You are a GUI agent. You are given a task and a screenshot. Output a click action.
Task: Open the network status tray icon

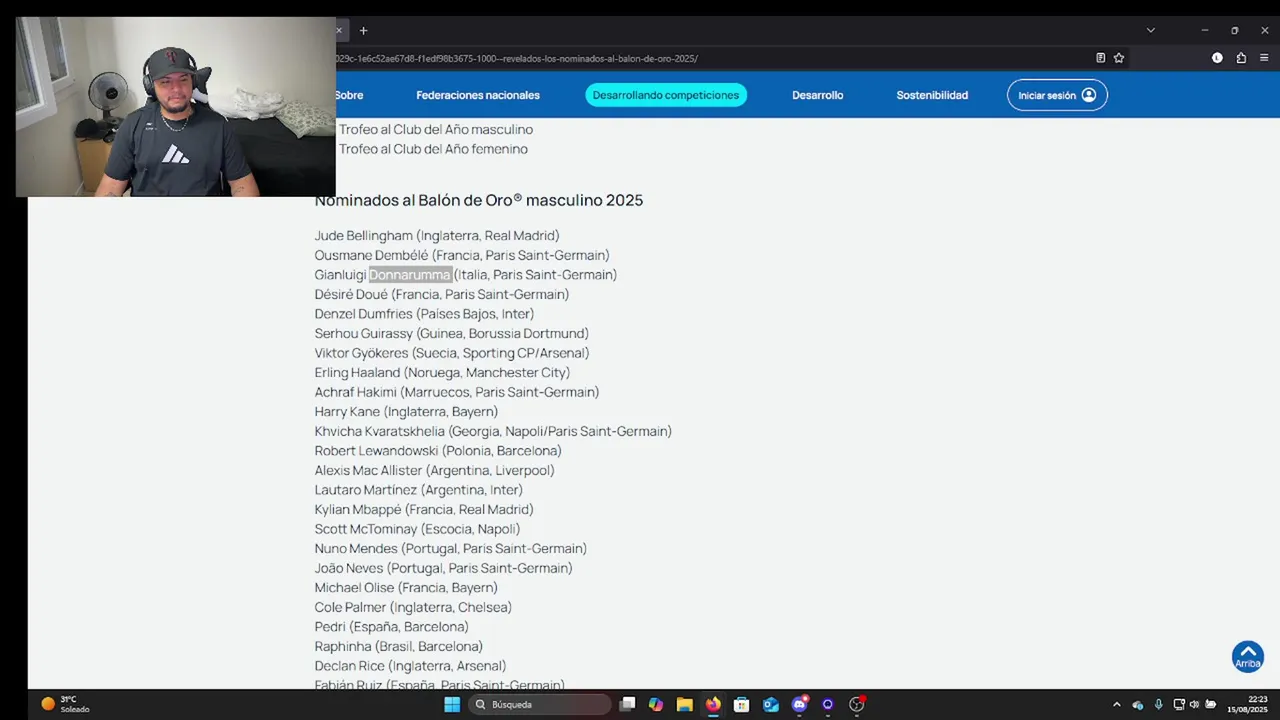tap(1179, 704)
